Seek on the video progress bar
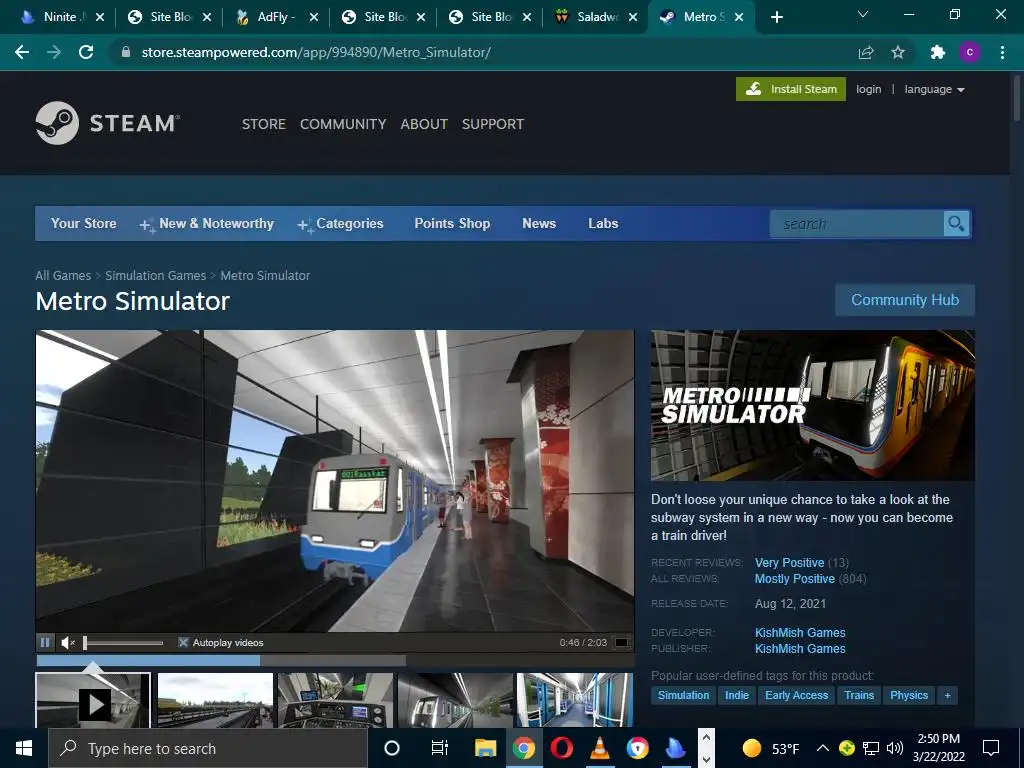Screen dimensions: 1024x768 tap(334, 661)
